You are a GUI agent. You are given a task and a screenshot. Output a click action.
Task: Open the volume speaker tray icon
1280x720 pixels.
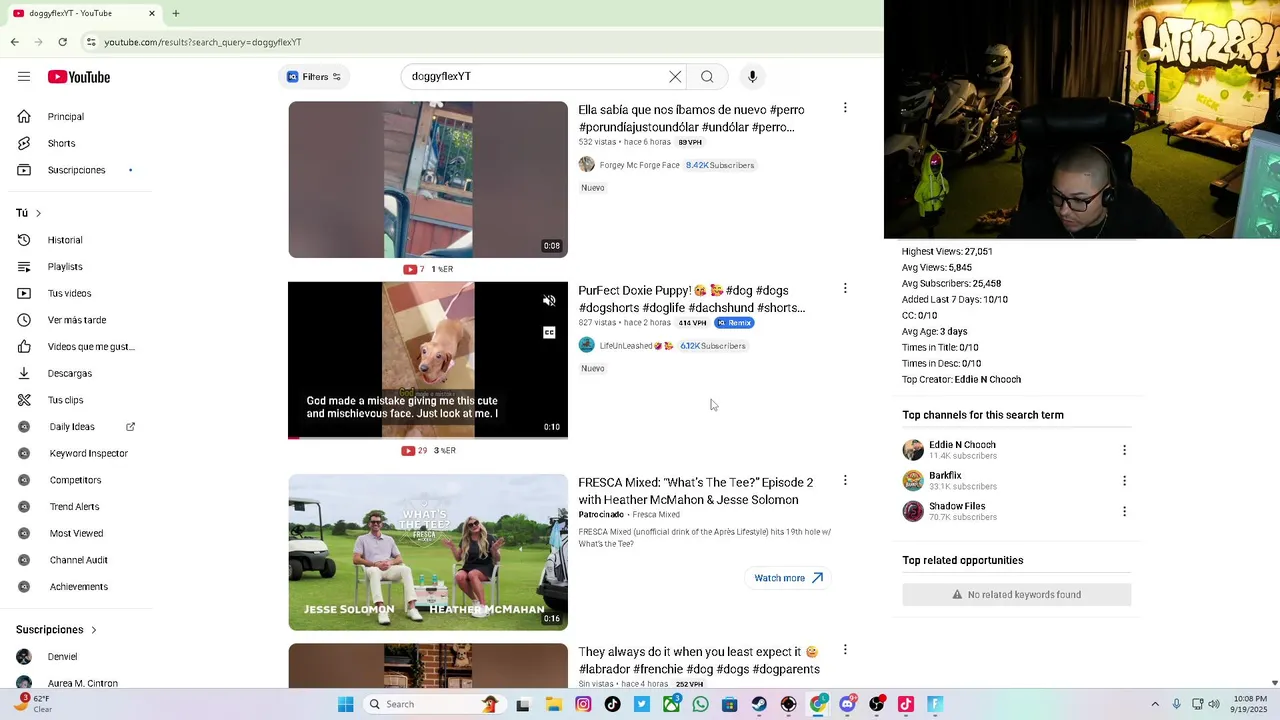point(1214,704)
